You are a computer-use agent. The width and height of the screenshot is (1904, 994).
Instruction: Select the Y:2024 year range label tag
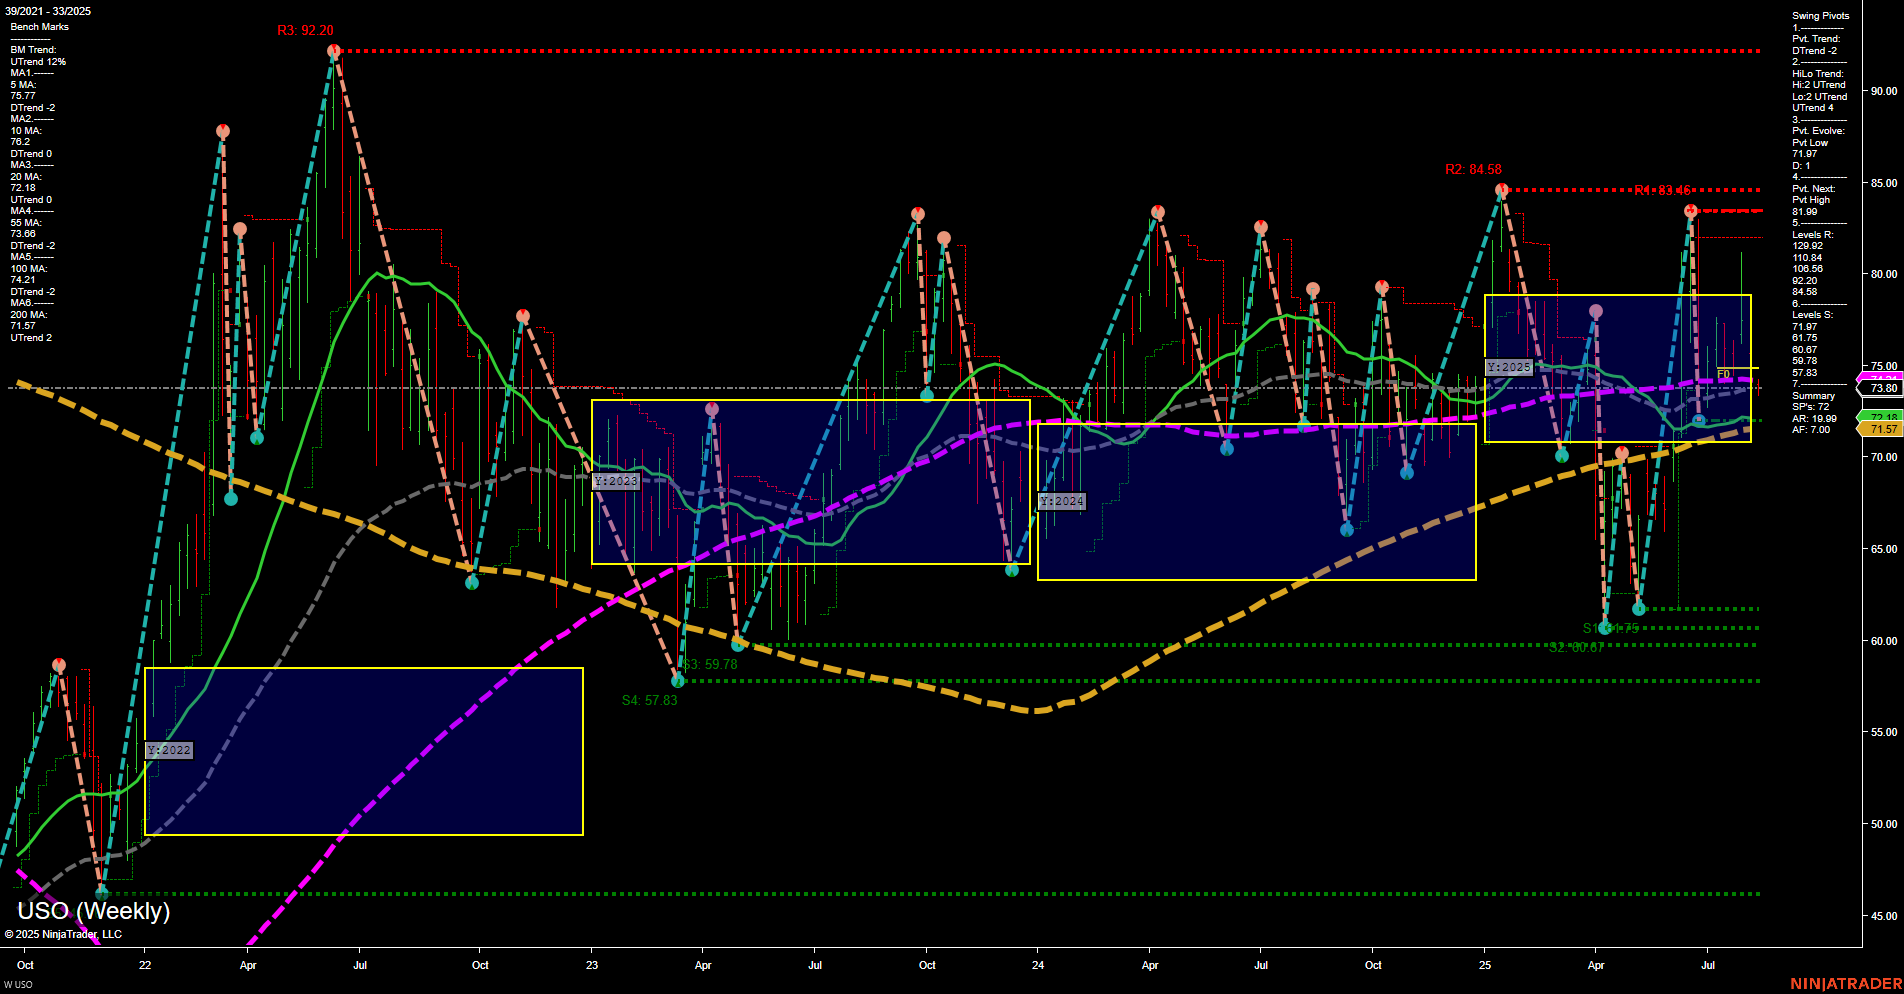tap(1063, 501)
